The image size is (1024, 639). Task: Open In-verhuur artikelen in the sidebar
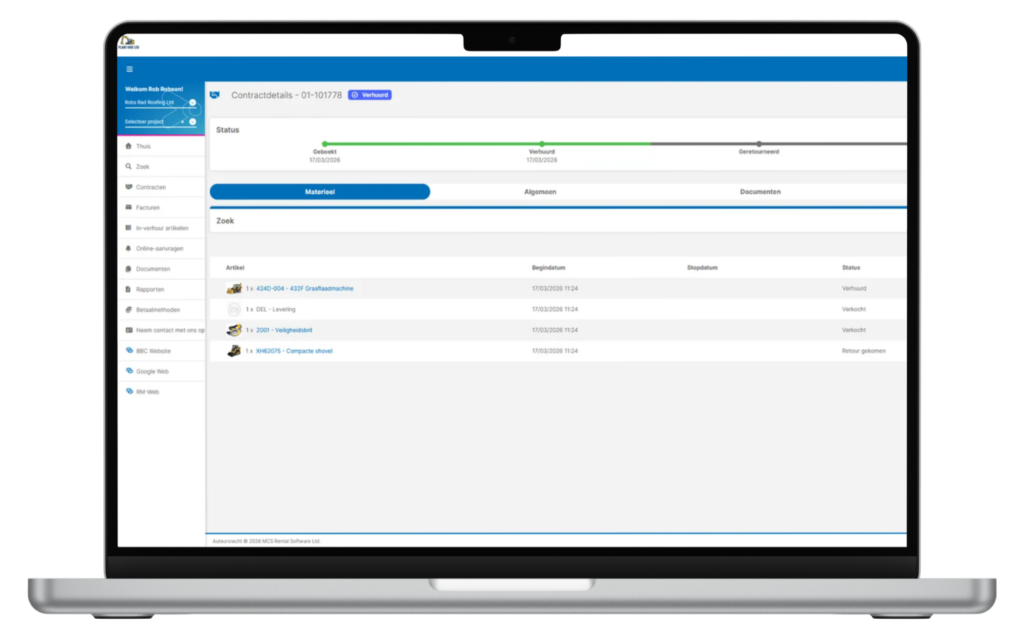[161, 228]
